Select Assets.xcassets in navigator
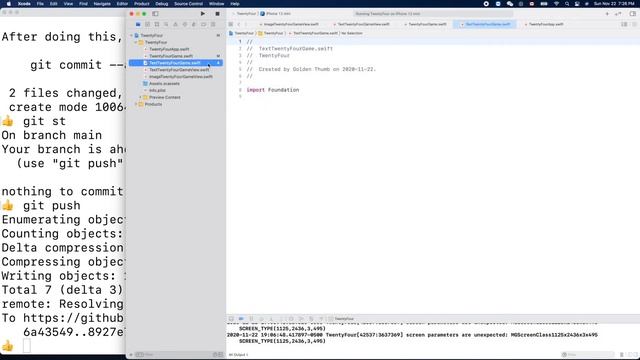 click(164, 84)
